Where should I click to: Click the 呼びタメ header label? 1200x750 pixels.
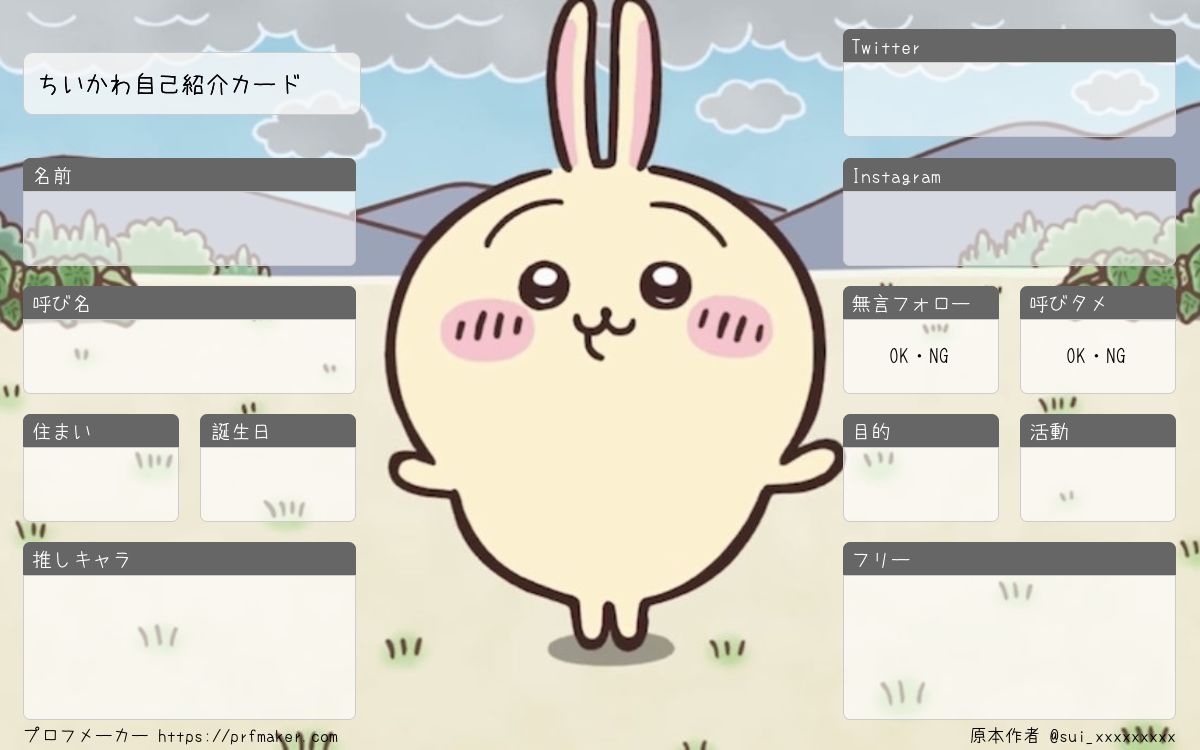pos(1098,303)
